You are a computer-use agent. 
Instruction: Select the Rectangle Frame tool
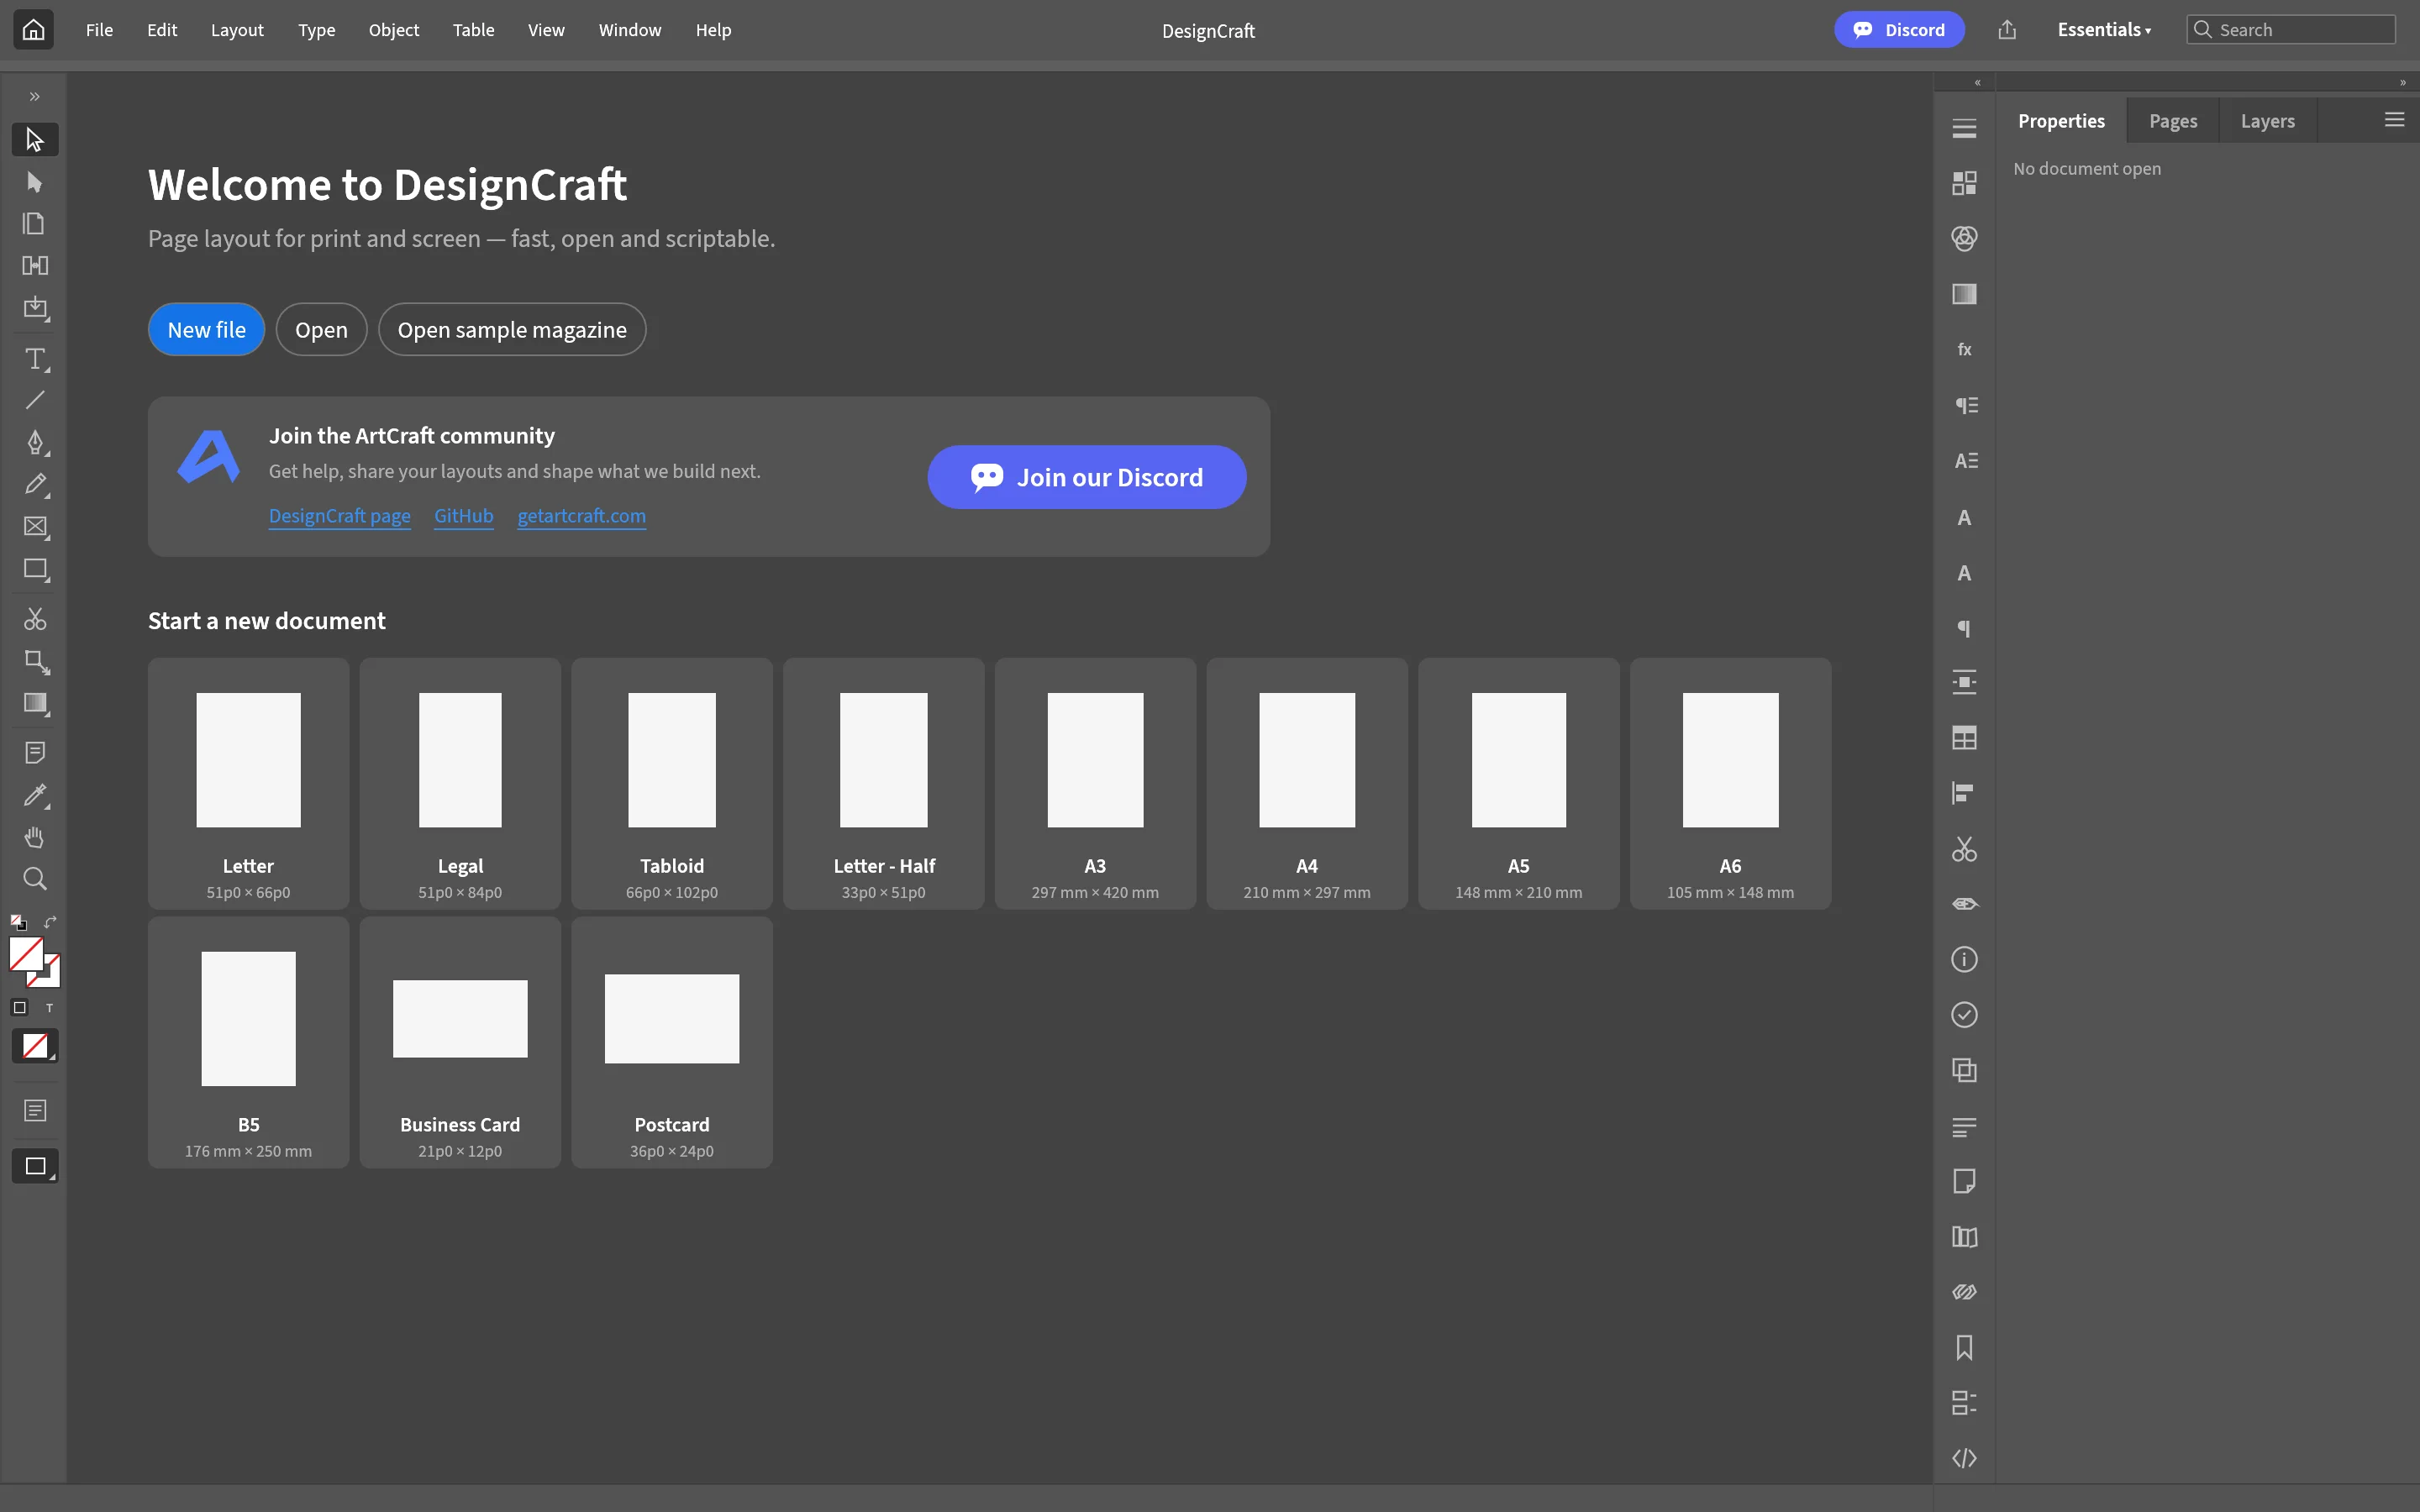pyautogui.click(x=35, y=526)
